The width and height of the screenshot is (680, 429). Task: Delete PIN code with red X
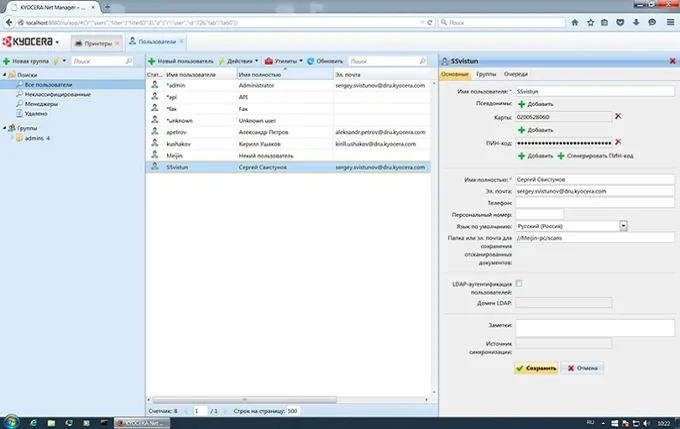pyautogui.click(x=618, y=142)
